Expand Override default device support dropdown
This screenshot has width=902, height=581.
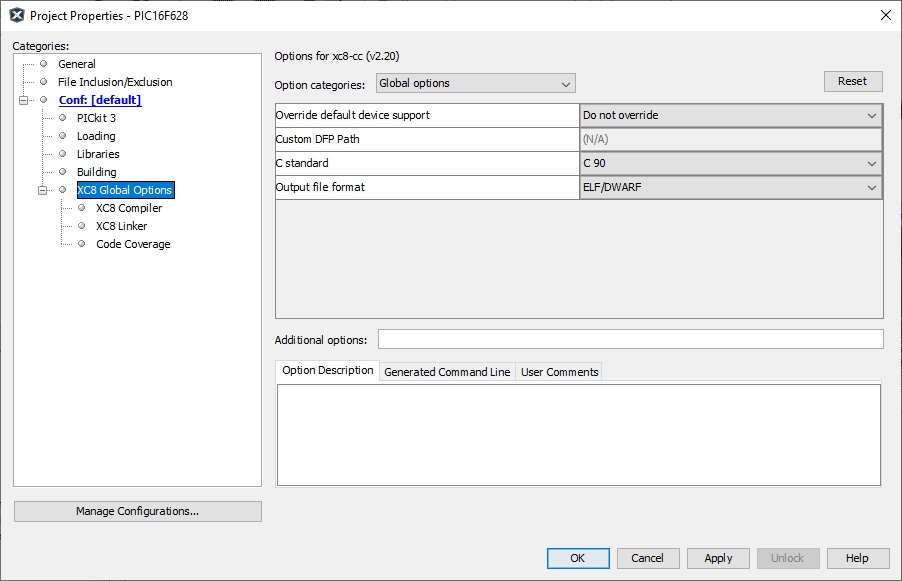point(730,115)
